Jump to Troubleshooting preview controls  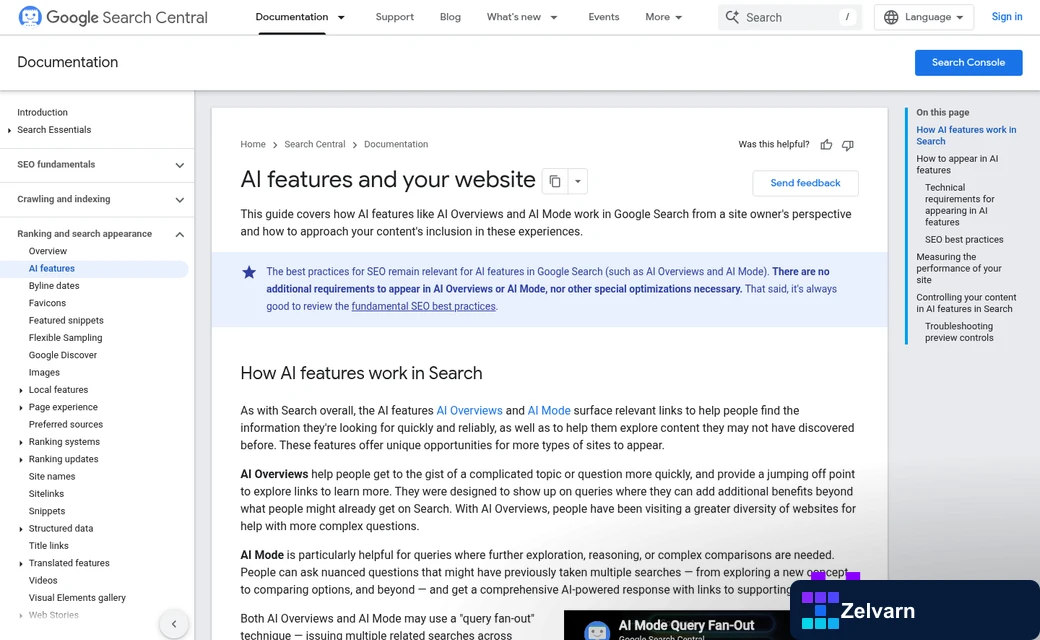[x=959, y=332]
